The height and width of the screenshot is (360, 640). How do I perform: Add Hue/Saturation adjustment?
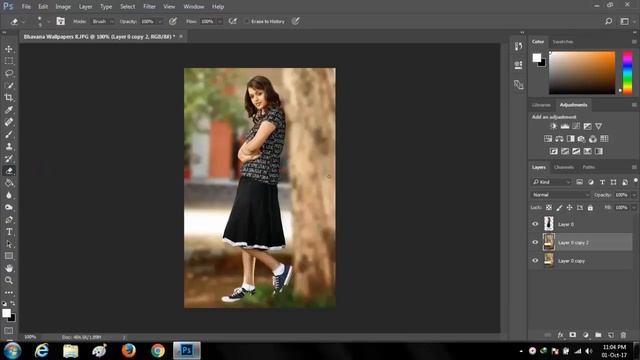pyautogui.click(x=548, y=139)
